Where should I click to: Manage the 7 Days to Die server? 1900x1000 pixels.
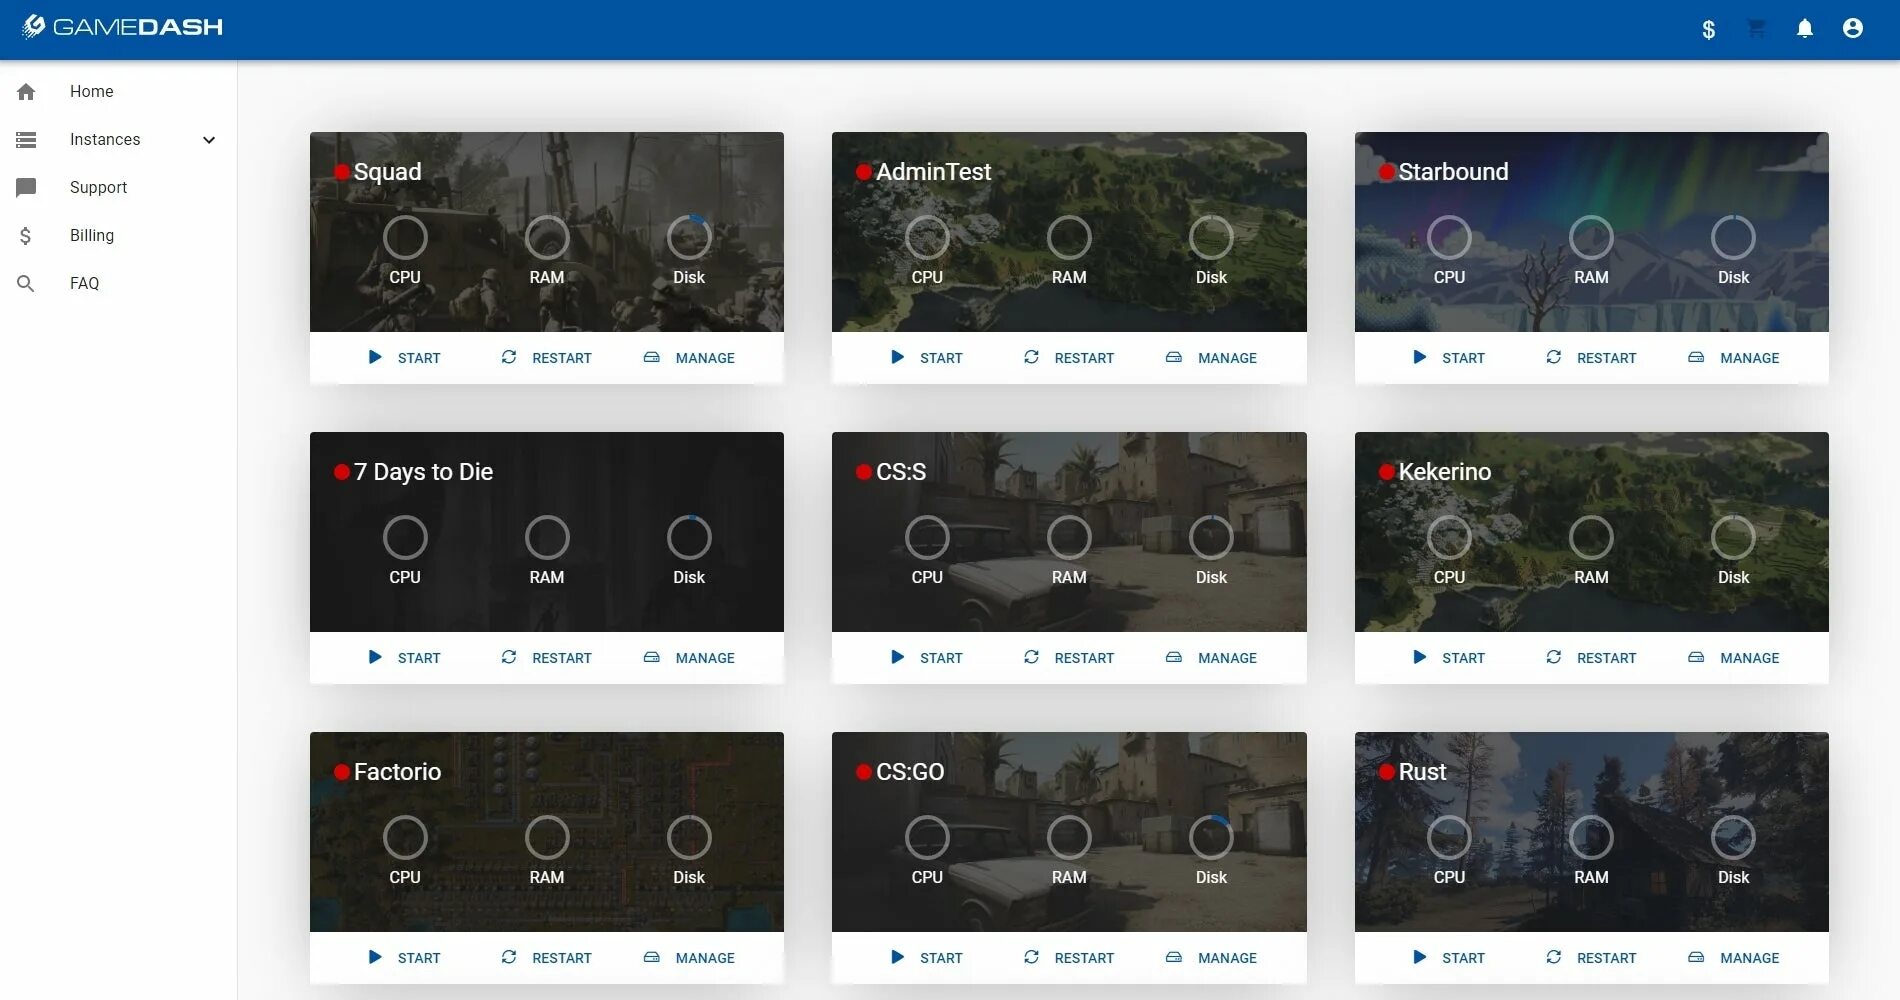tap(689, 658)
